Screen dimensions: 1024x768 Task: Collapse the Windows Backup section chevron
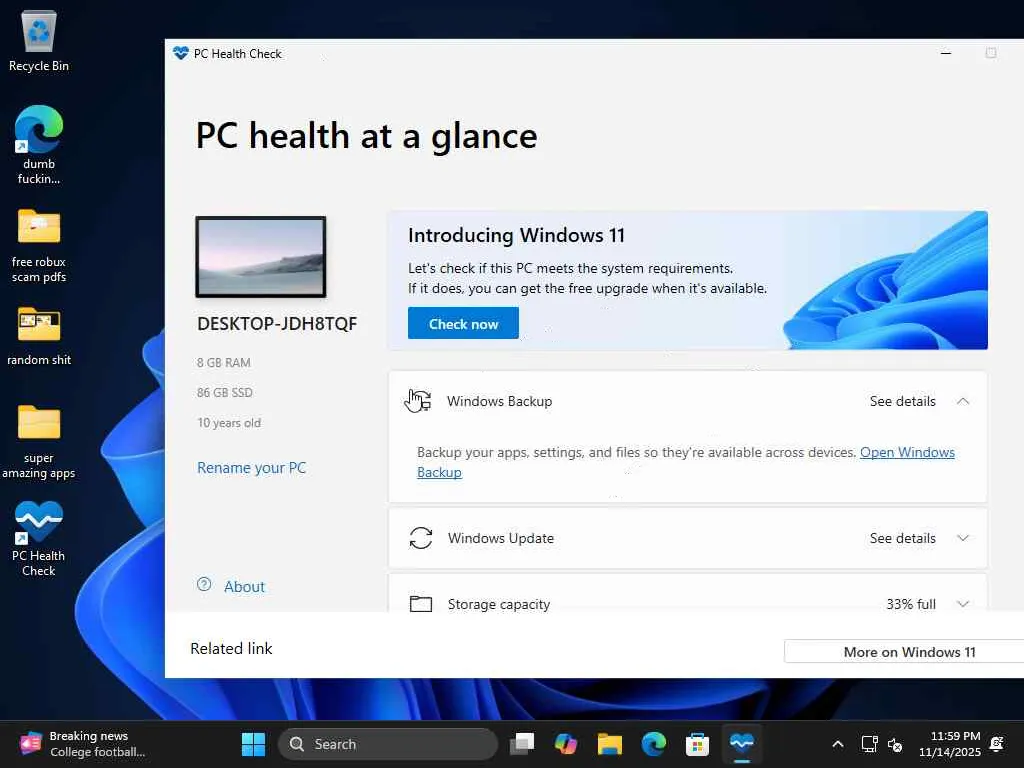coord(963,401)
